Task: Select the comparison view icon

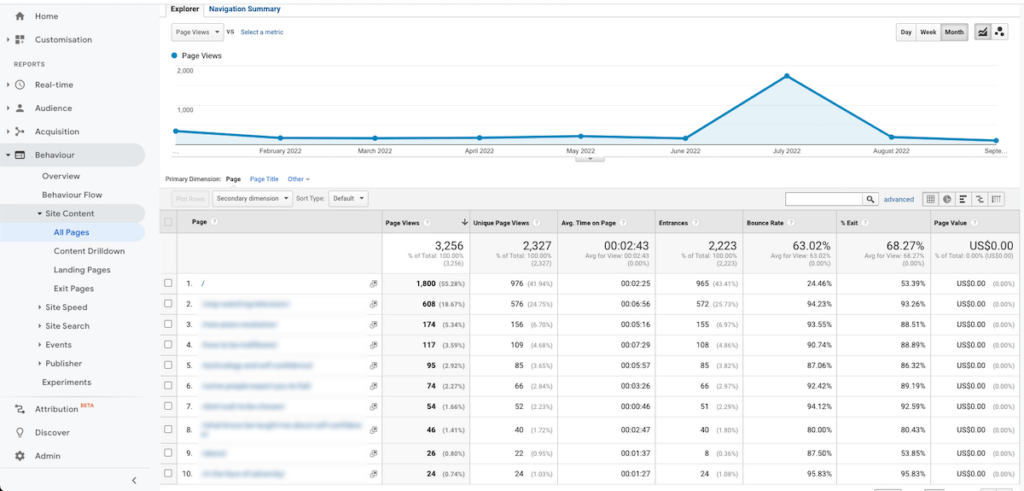Action: pos(980,199)
